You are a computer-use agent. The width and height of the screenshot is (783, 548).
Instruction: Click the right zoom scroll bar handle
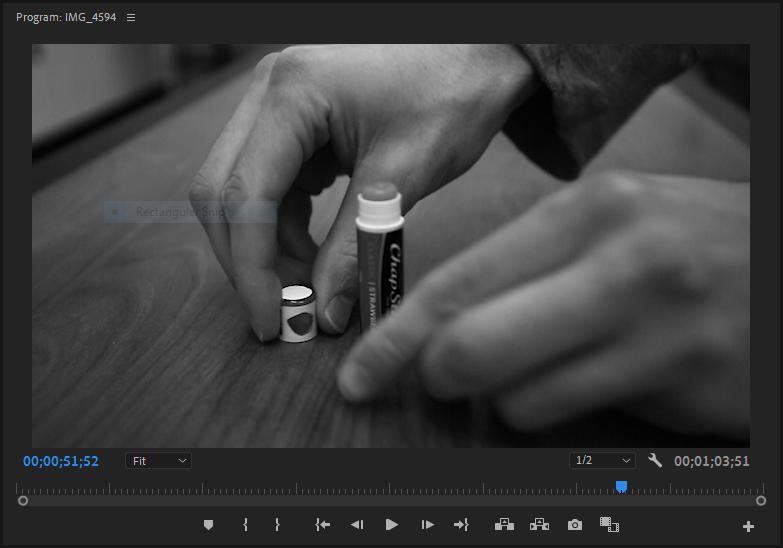point(761,501)
